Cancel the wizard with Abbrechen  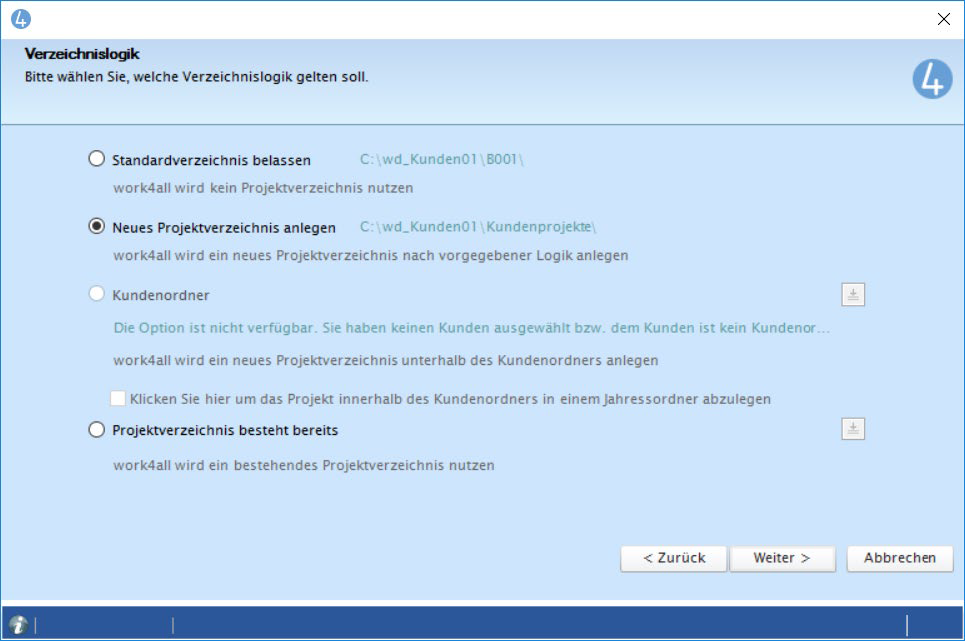click(899, 558)
